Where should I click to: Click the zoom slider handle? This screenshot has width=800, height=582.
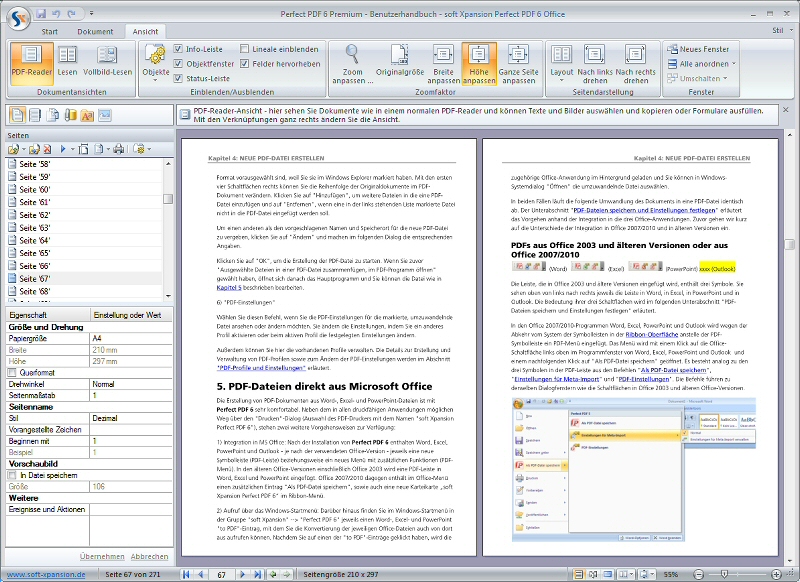pyautogui.click(x=724, y=574)
